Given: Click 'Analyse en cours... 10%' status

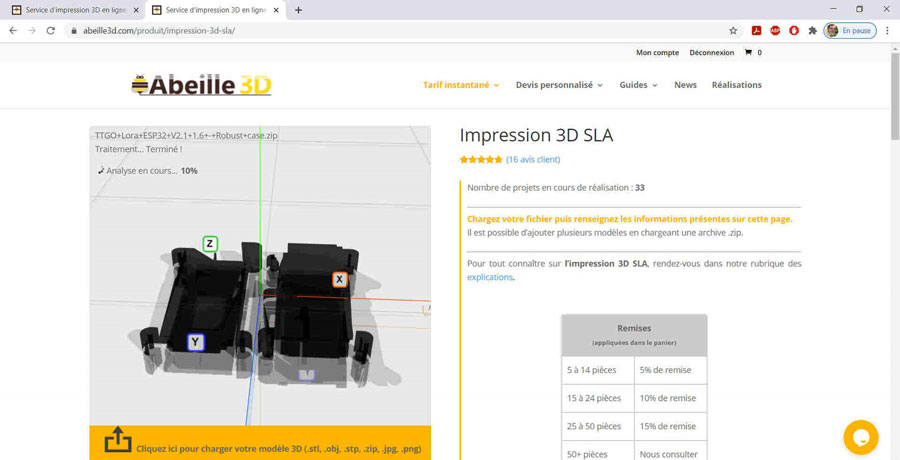Looking at the screenshot, I should point(148,171).
